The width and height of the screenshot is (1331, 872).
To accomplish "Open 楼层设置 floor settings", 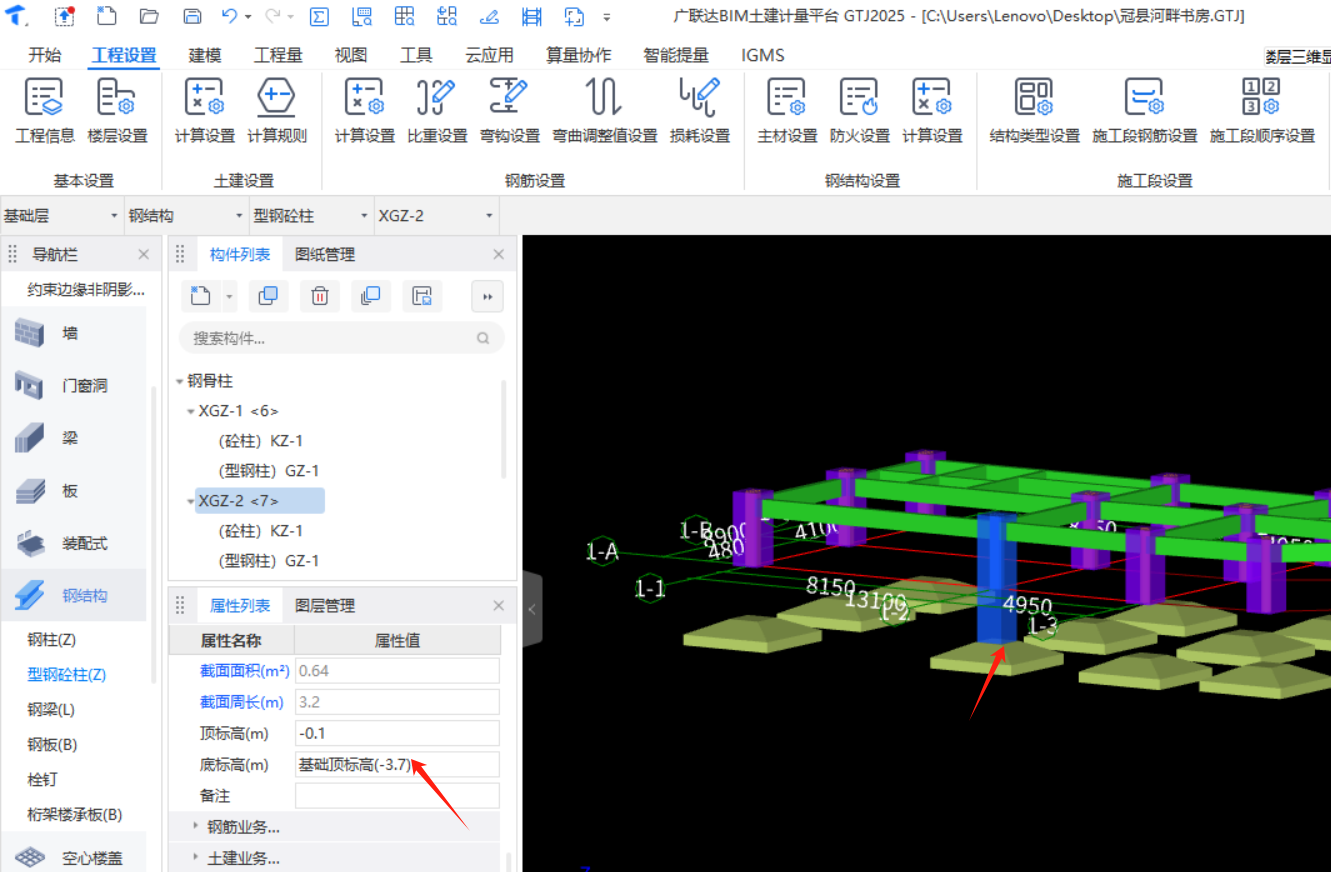I will click(x=117, y=112).
